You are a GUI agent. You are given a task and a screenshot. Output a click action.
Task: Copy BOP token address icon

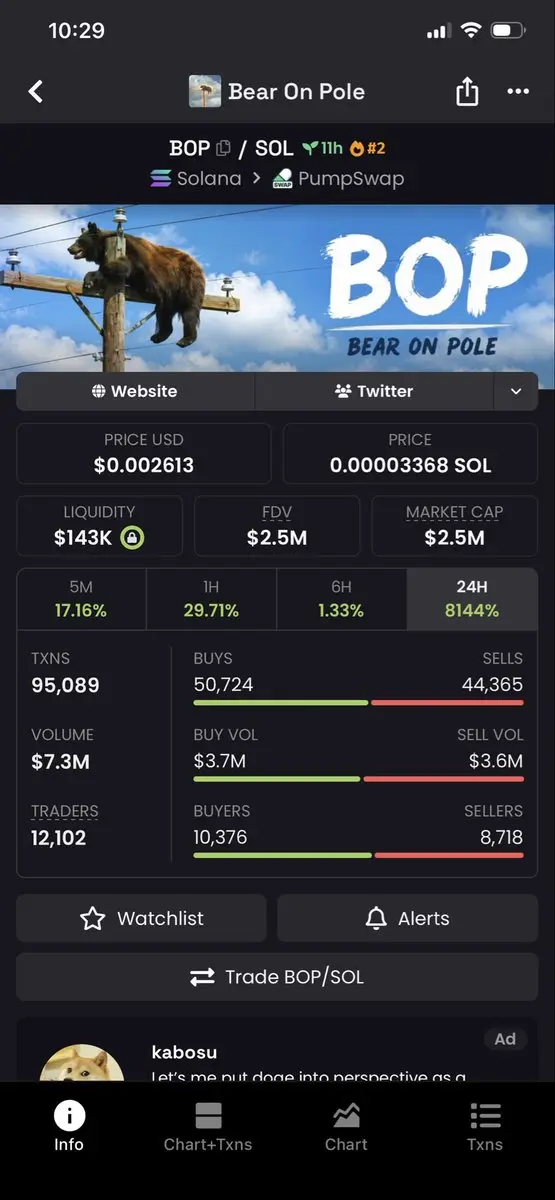(223, 148)
